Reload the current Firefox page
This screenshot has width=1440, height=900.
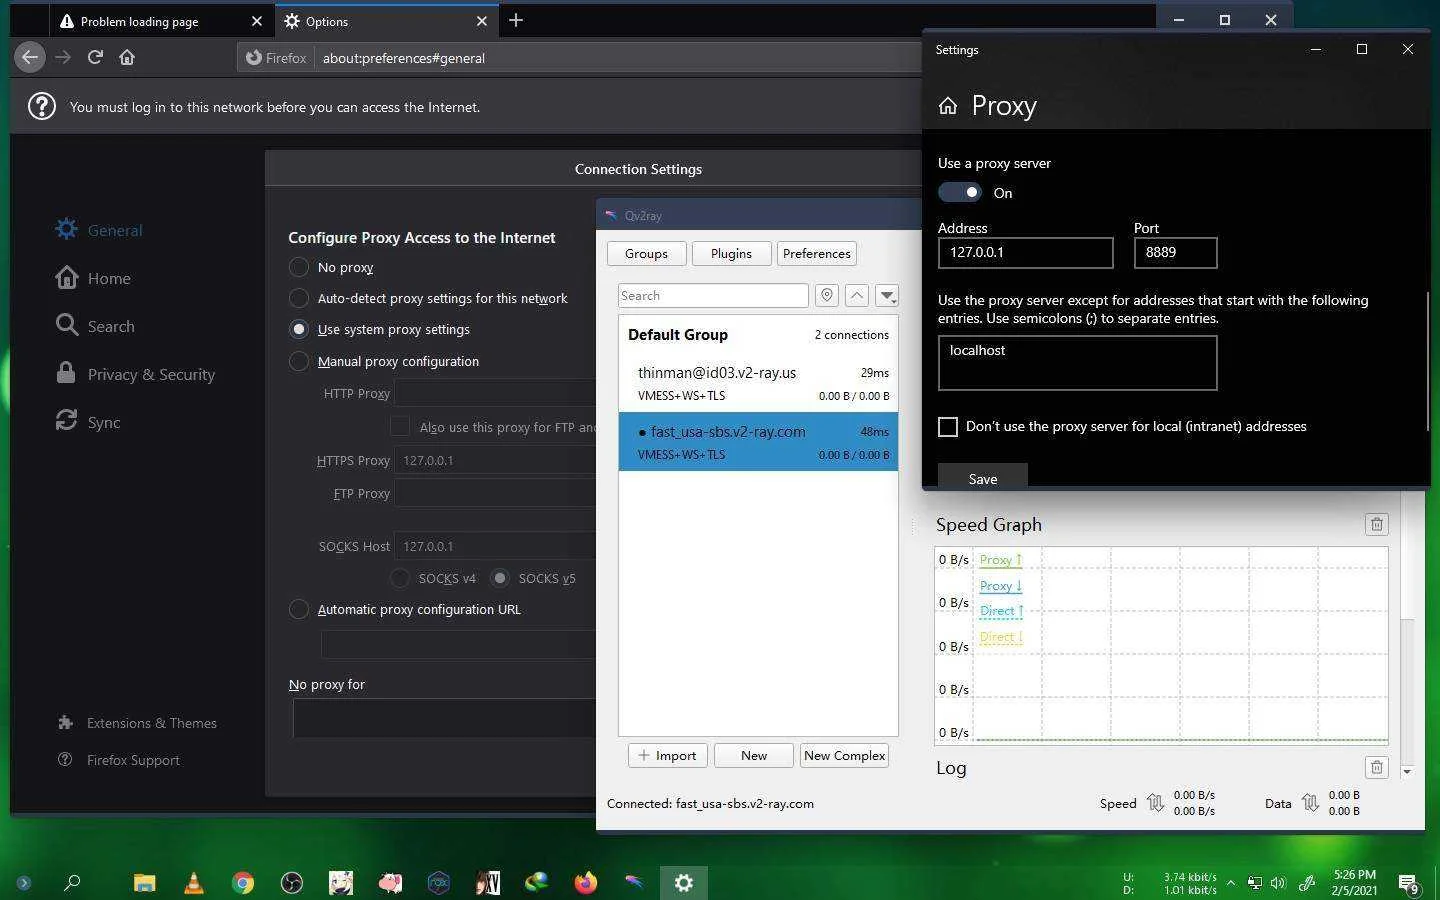(95, 57)
